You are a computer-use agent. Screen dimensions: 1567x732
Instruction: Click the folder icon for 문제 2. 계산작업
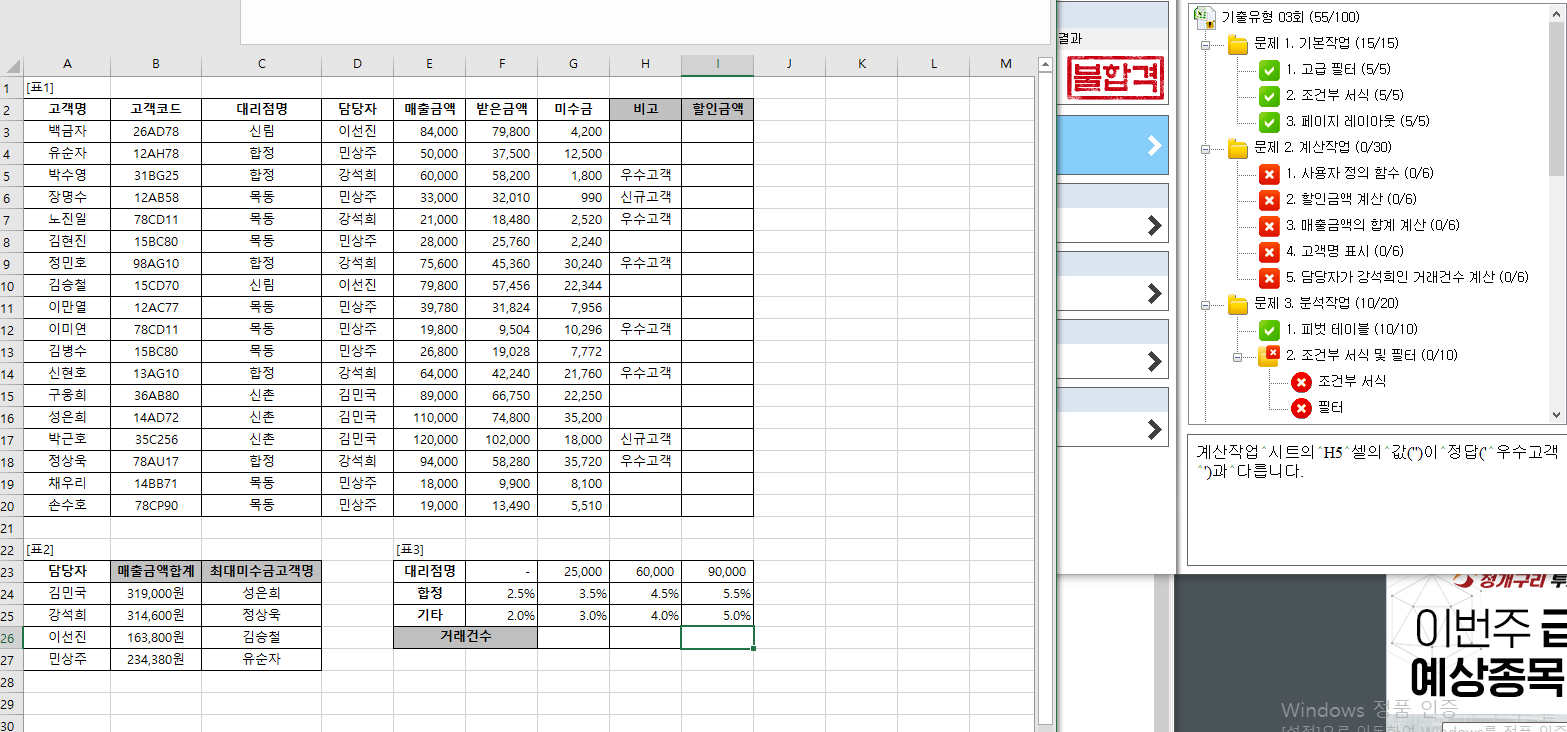[1238, 148]
